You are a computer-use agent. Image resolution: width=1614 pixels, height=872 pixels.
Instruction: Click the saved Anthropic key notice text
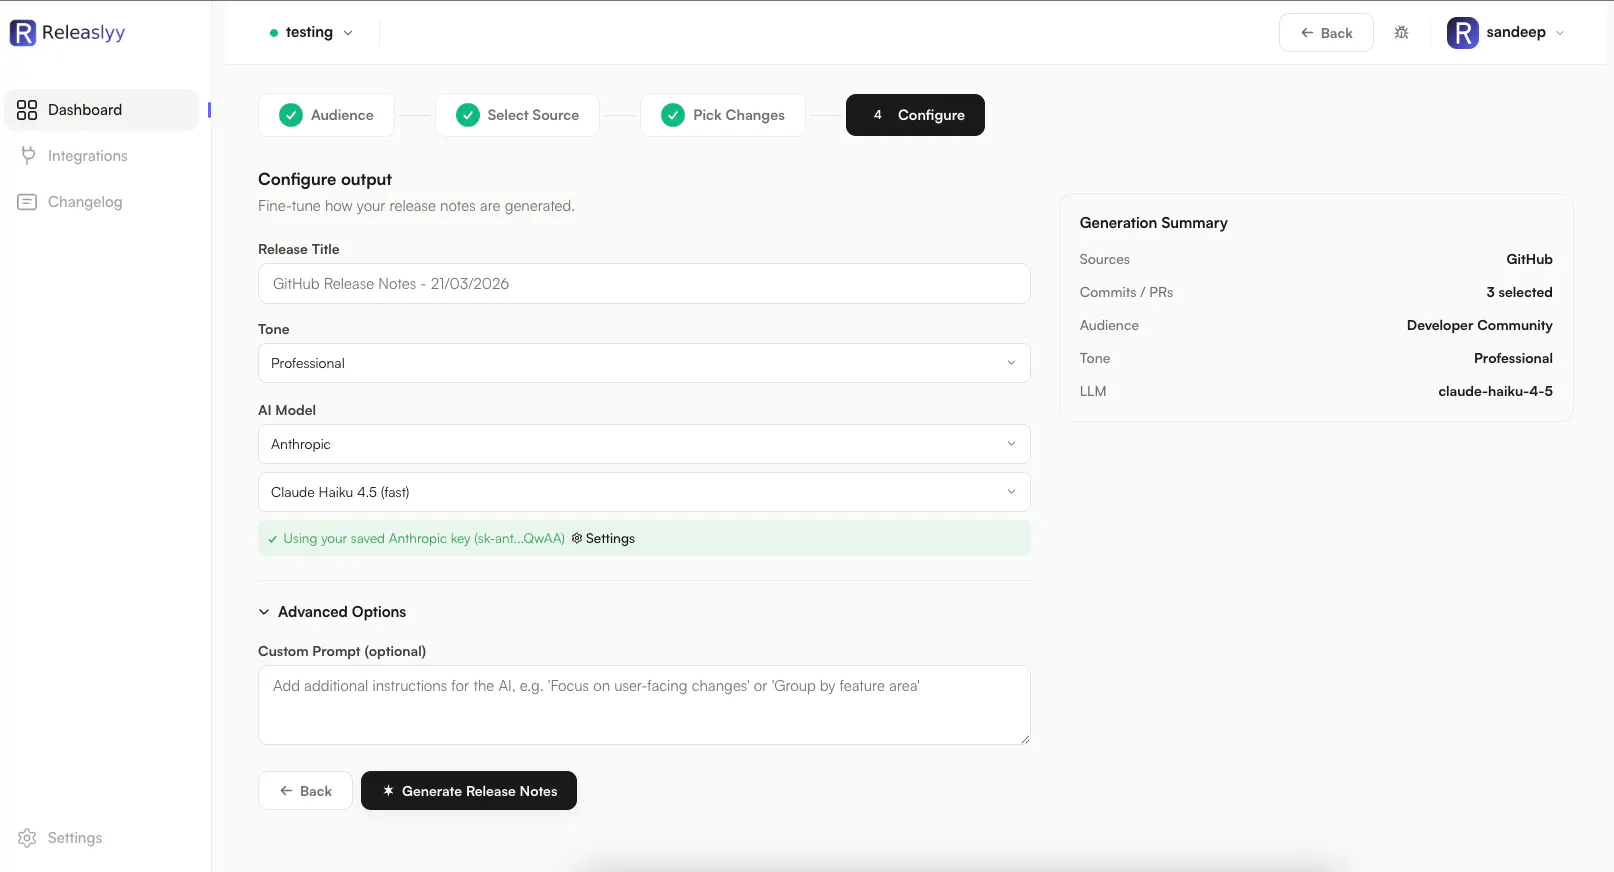(x=424, y=538)
